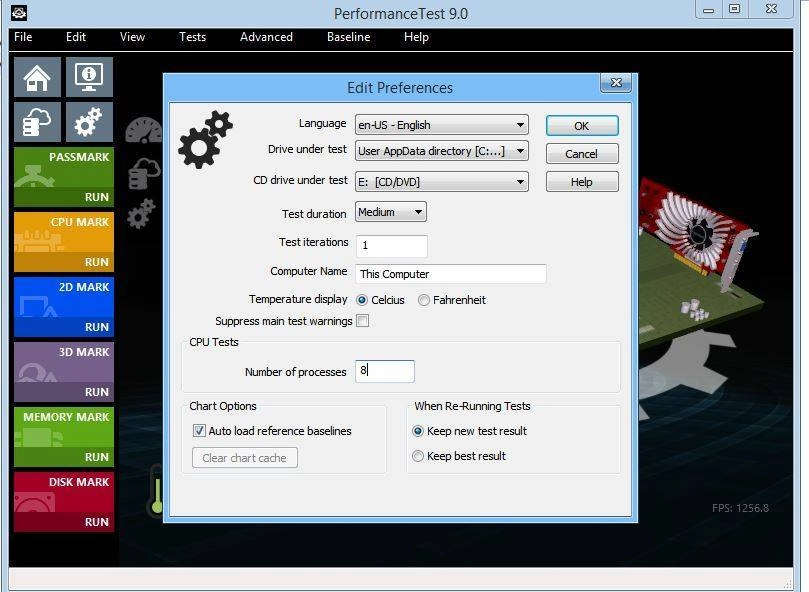Click the Computer Name field
Screen dimensions: 809x592
(x=451, y=274)
